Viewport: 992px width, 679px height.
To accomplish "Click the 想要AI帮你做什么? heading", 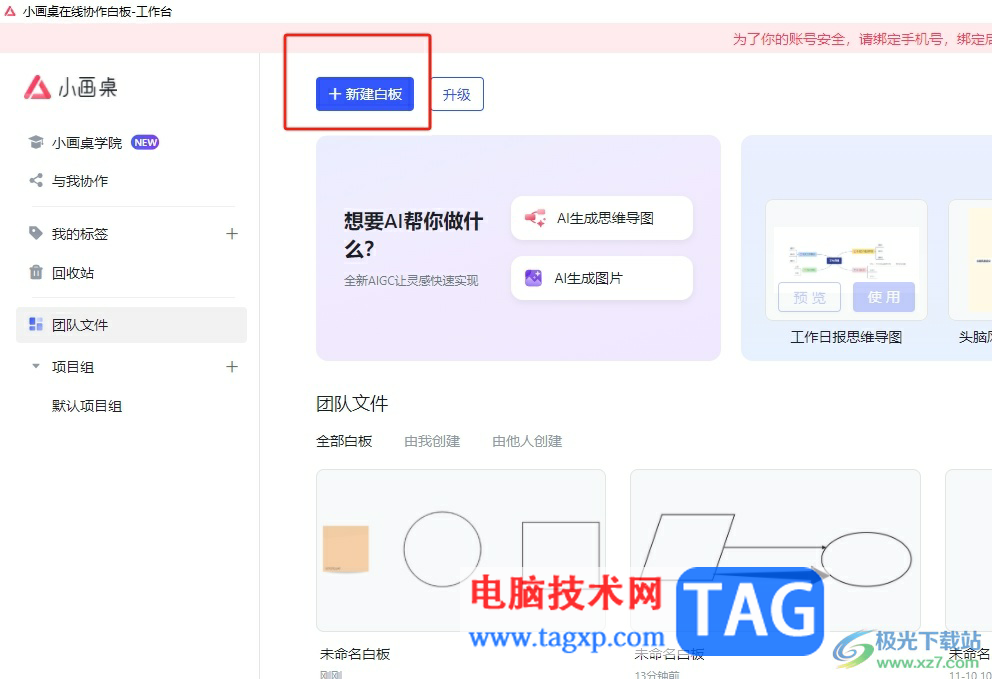I will pos(413,235).
